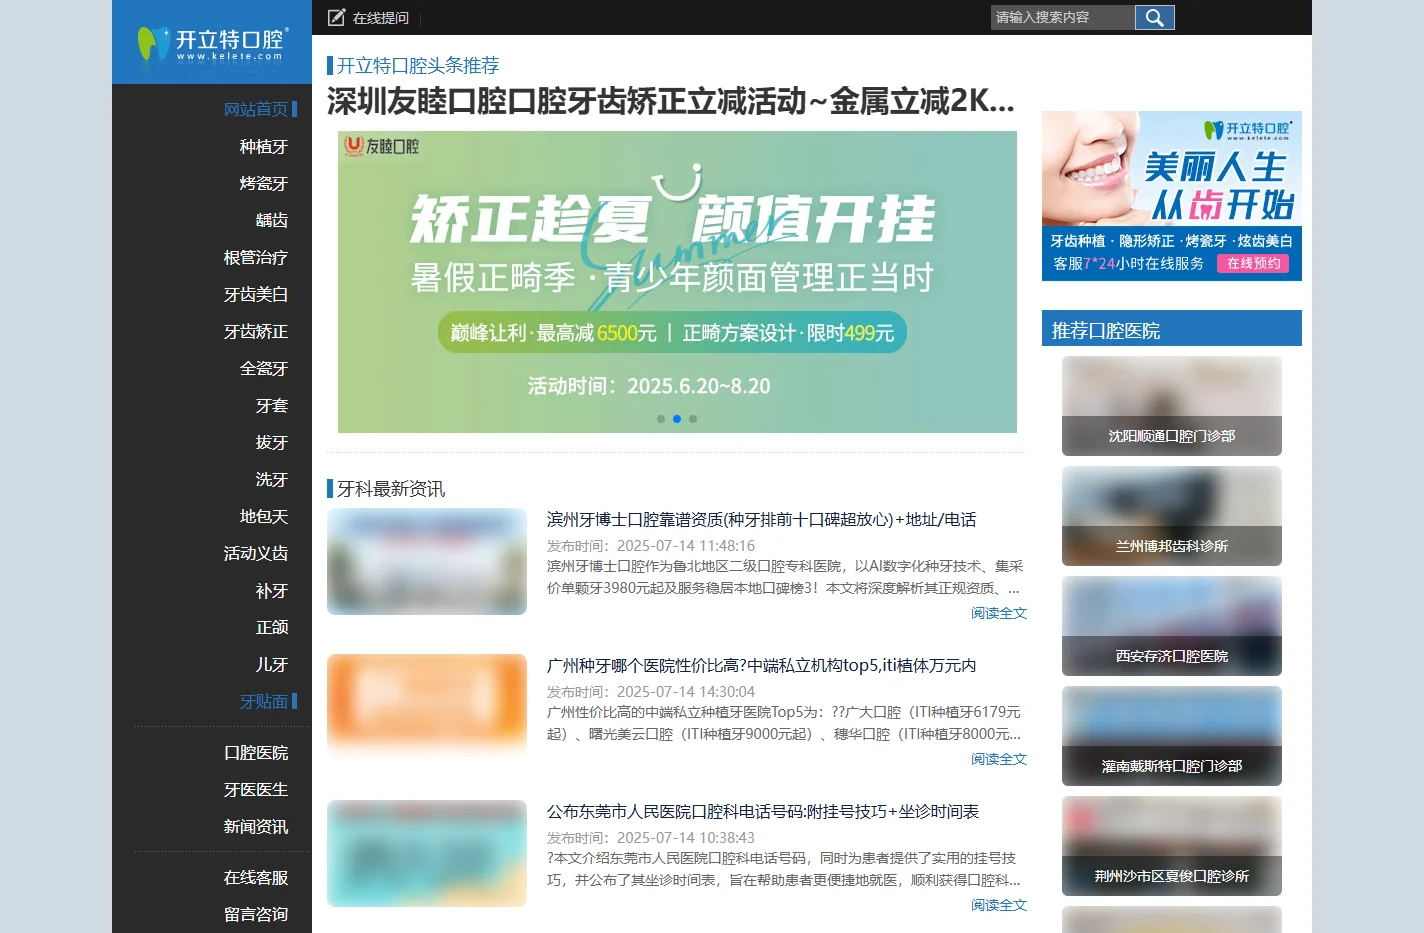
Task: Open 沈阳顺通口腔门诊部 hospital card
Action: 1172,406
